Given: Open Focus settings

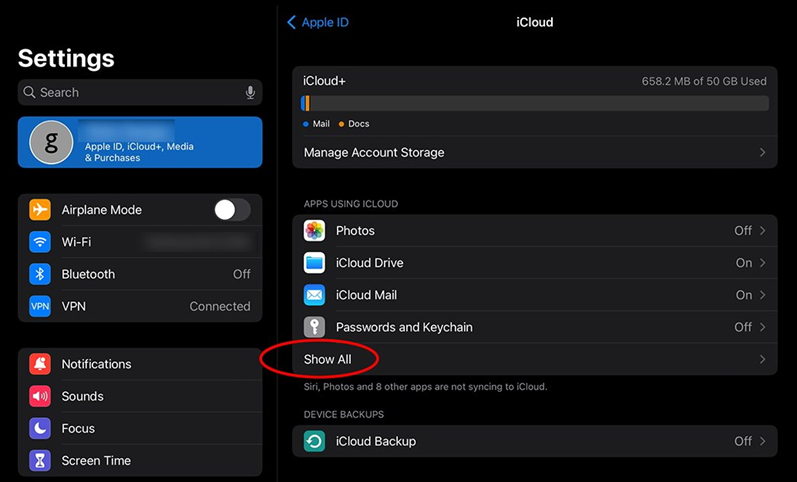Looking at the screenshot, I should [x=140, y=428].
